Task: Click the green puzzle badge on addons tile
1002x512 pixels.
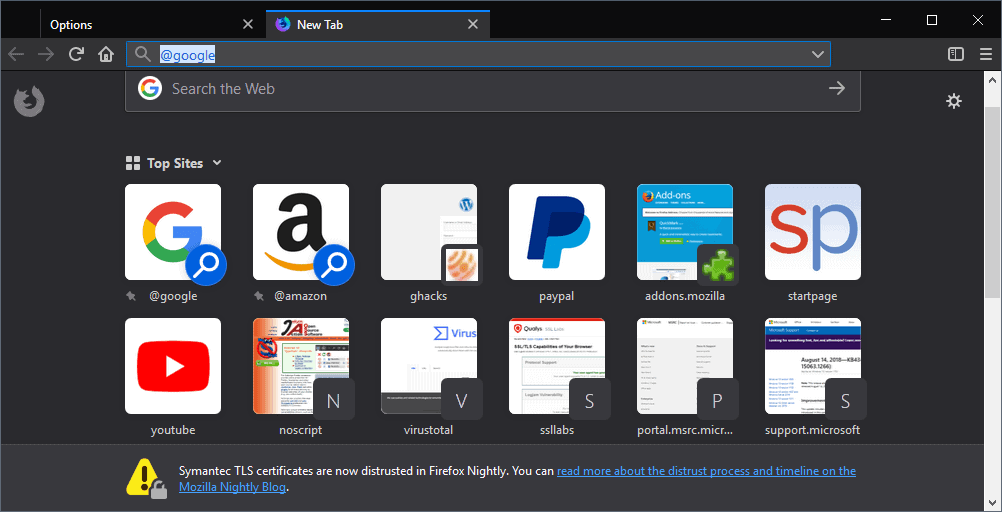Action: point(718,265)
